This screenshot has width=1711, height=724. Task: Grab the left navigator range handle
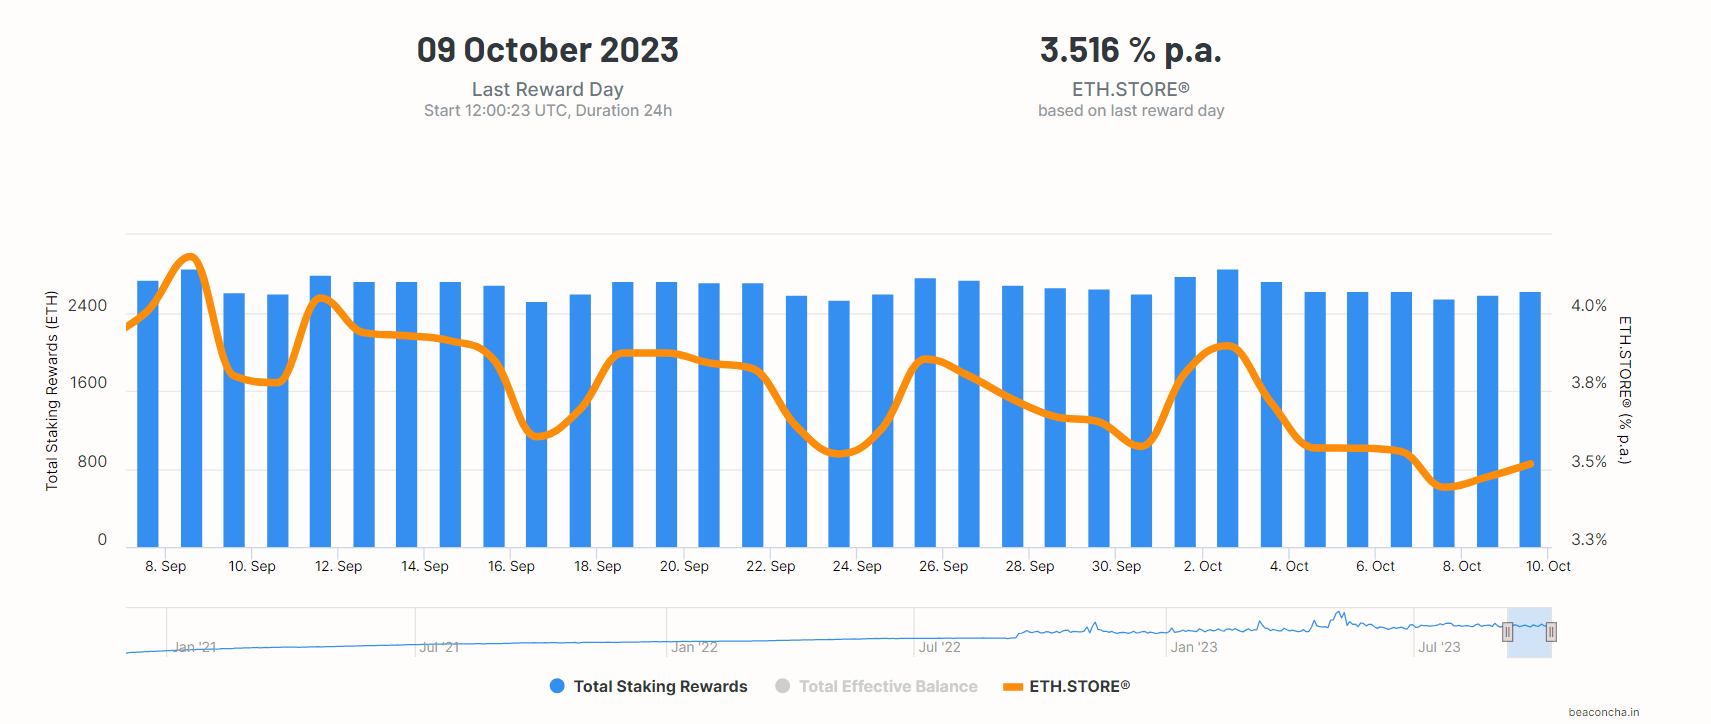(x=1507, y=632)
